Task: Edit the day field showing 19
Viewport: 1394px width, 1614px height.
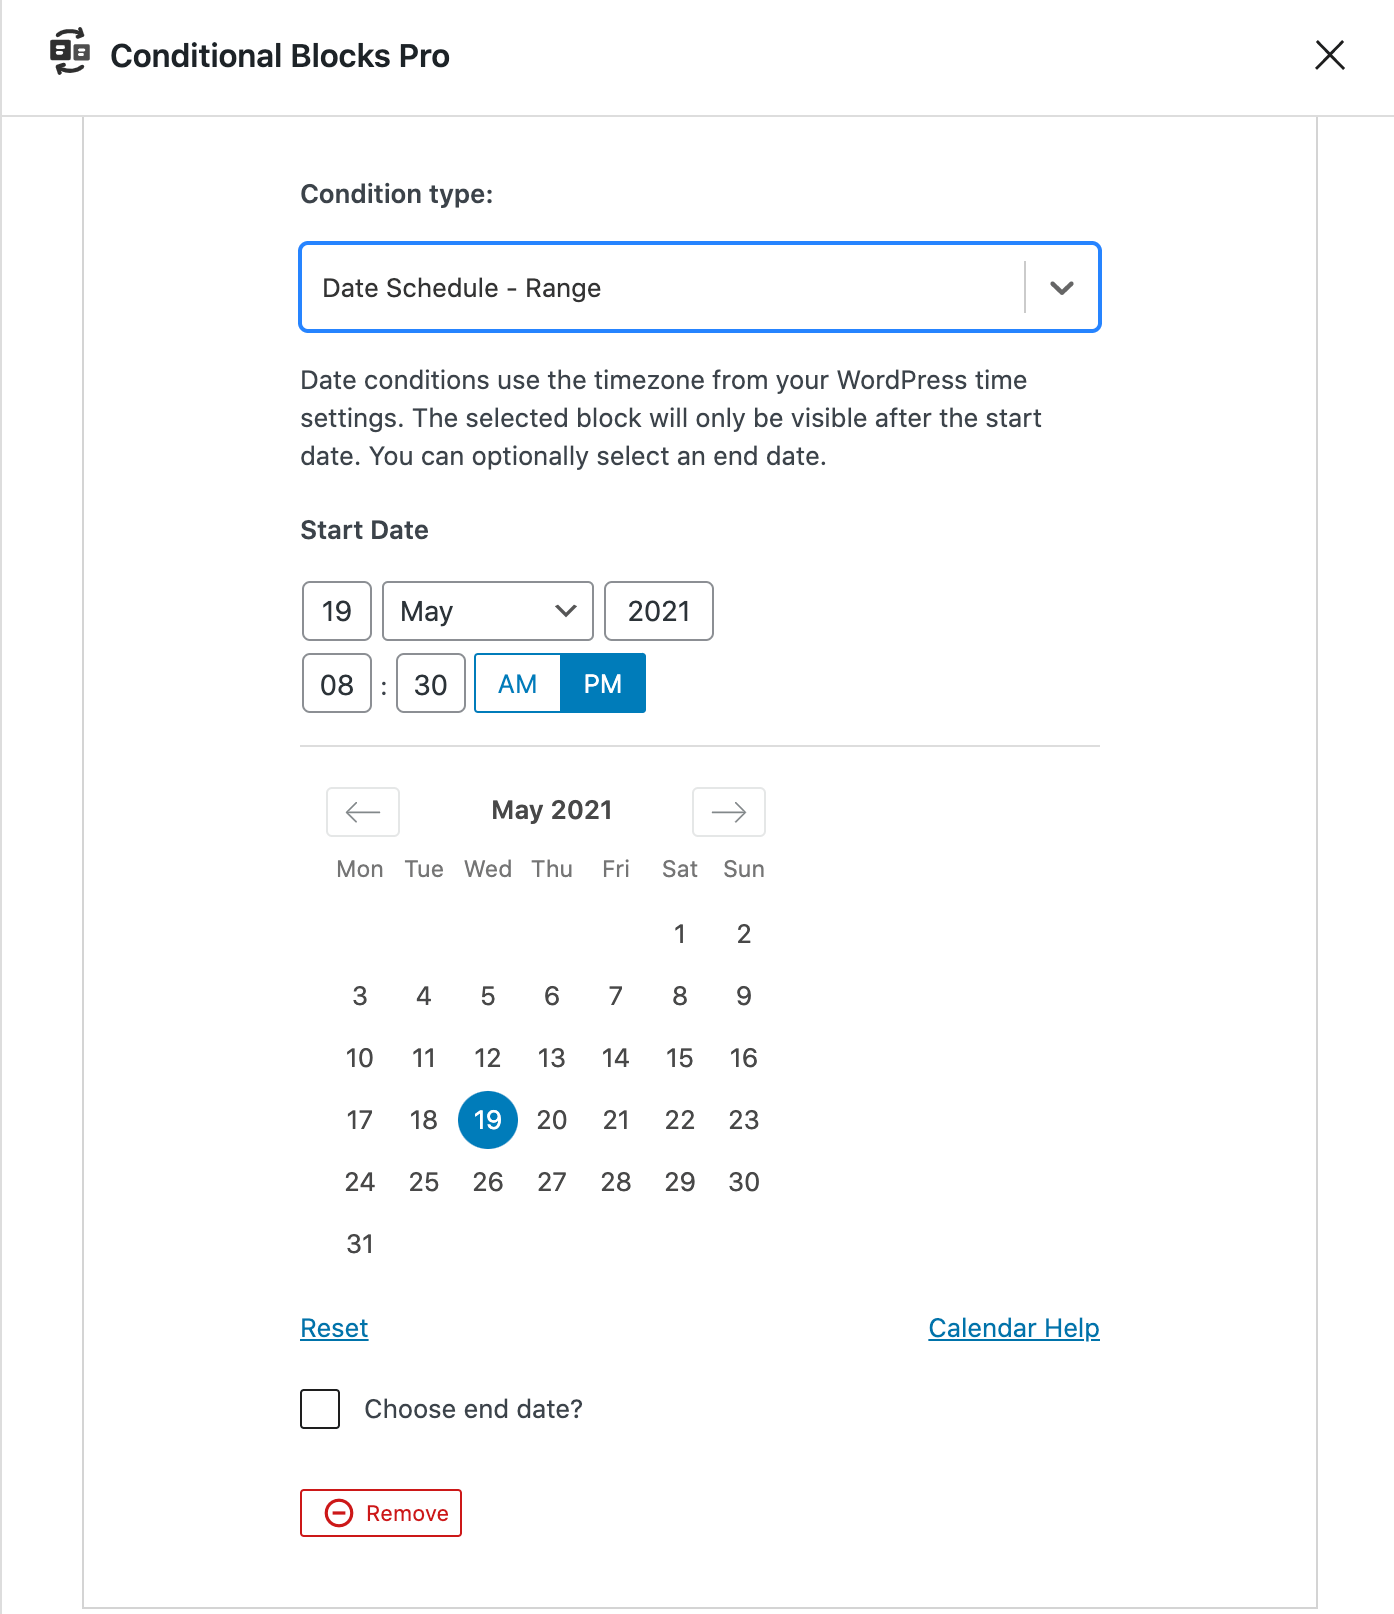Action: point(336,611)
